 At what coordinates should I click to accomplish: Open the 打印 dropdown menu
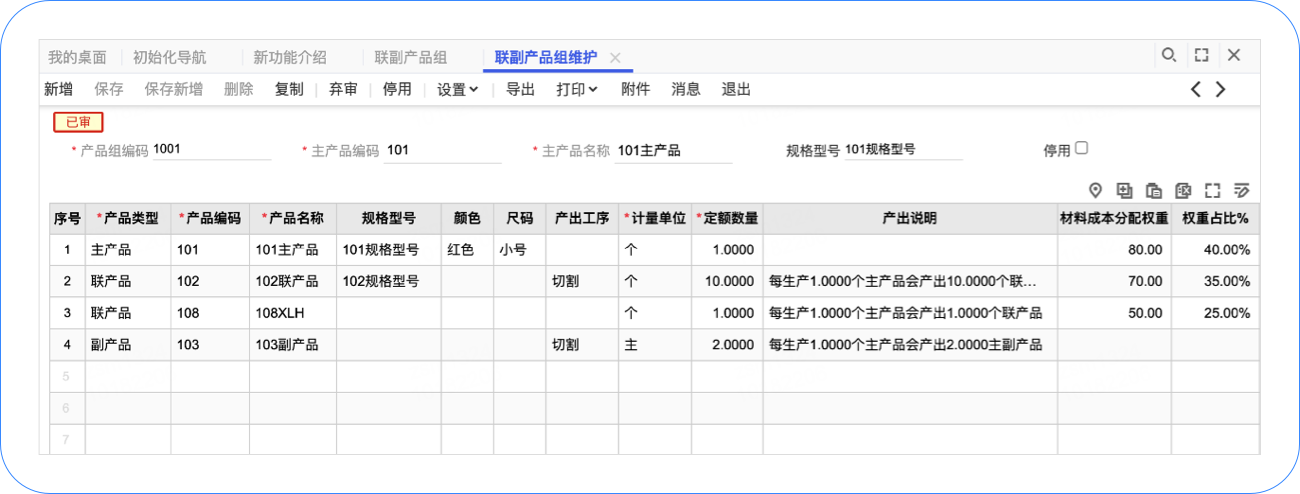(577, 89)
